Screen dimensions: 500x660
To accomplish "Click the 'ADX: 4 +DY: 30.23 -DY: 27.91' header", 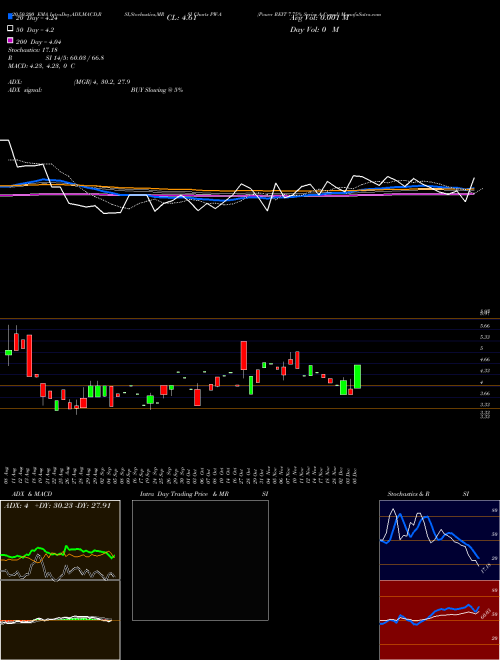I will coord(57,506).
